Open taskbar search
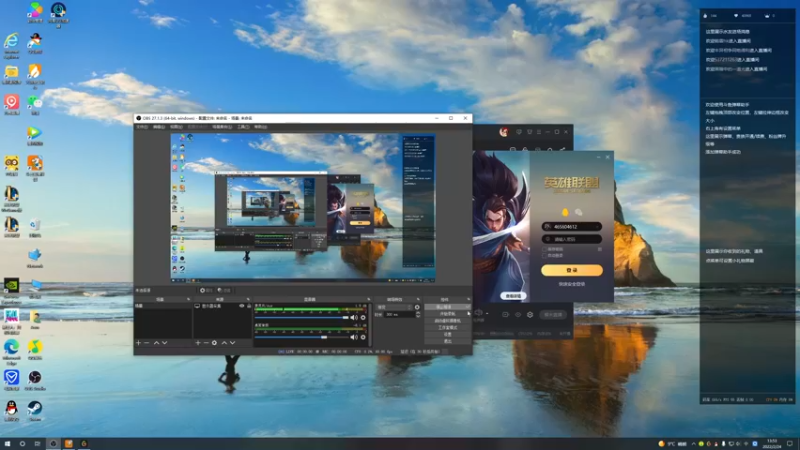The width and height of the screenshot is (800, 450). [x=22, y=443]
